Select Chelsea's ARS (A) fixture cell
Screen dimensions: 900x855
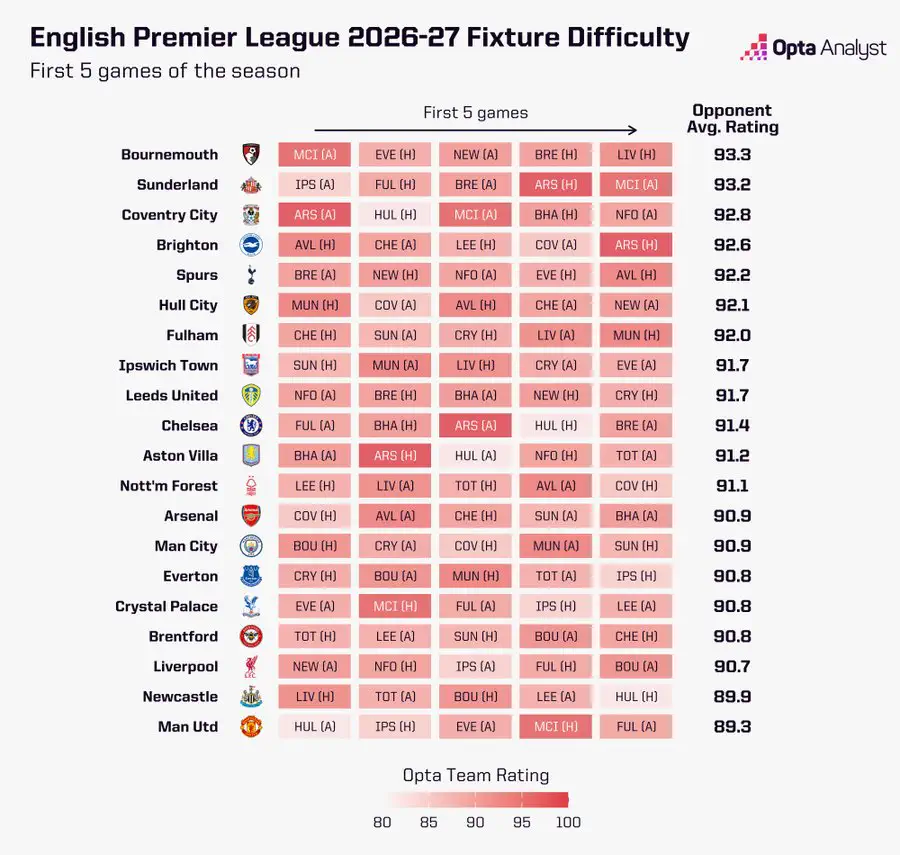tap(475, 426)
